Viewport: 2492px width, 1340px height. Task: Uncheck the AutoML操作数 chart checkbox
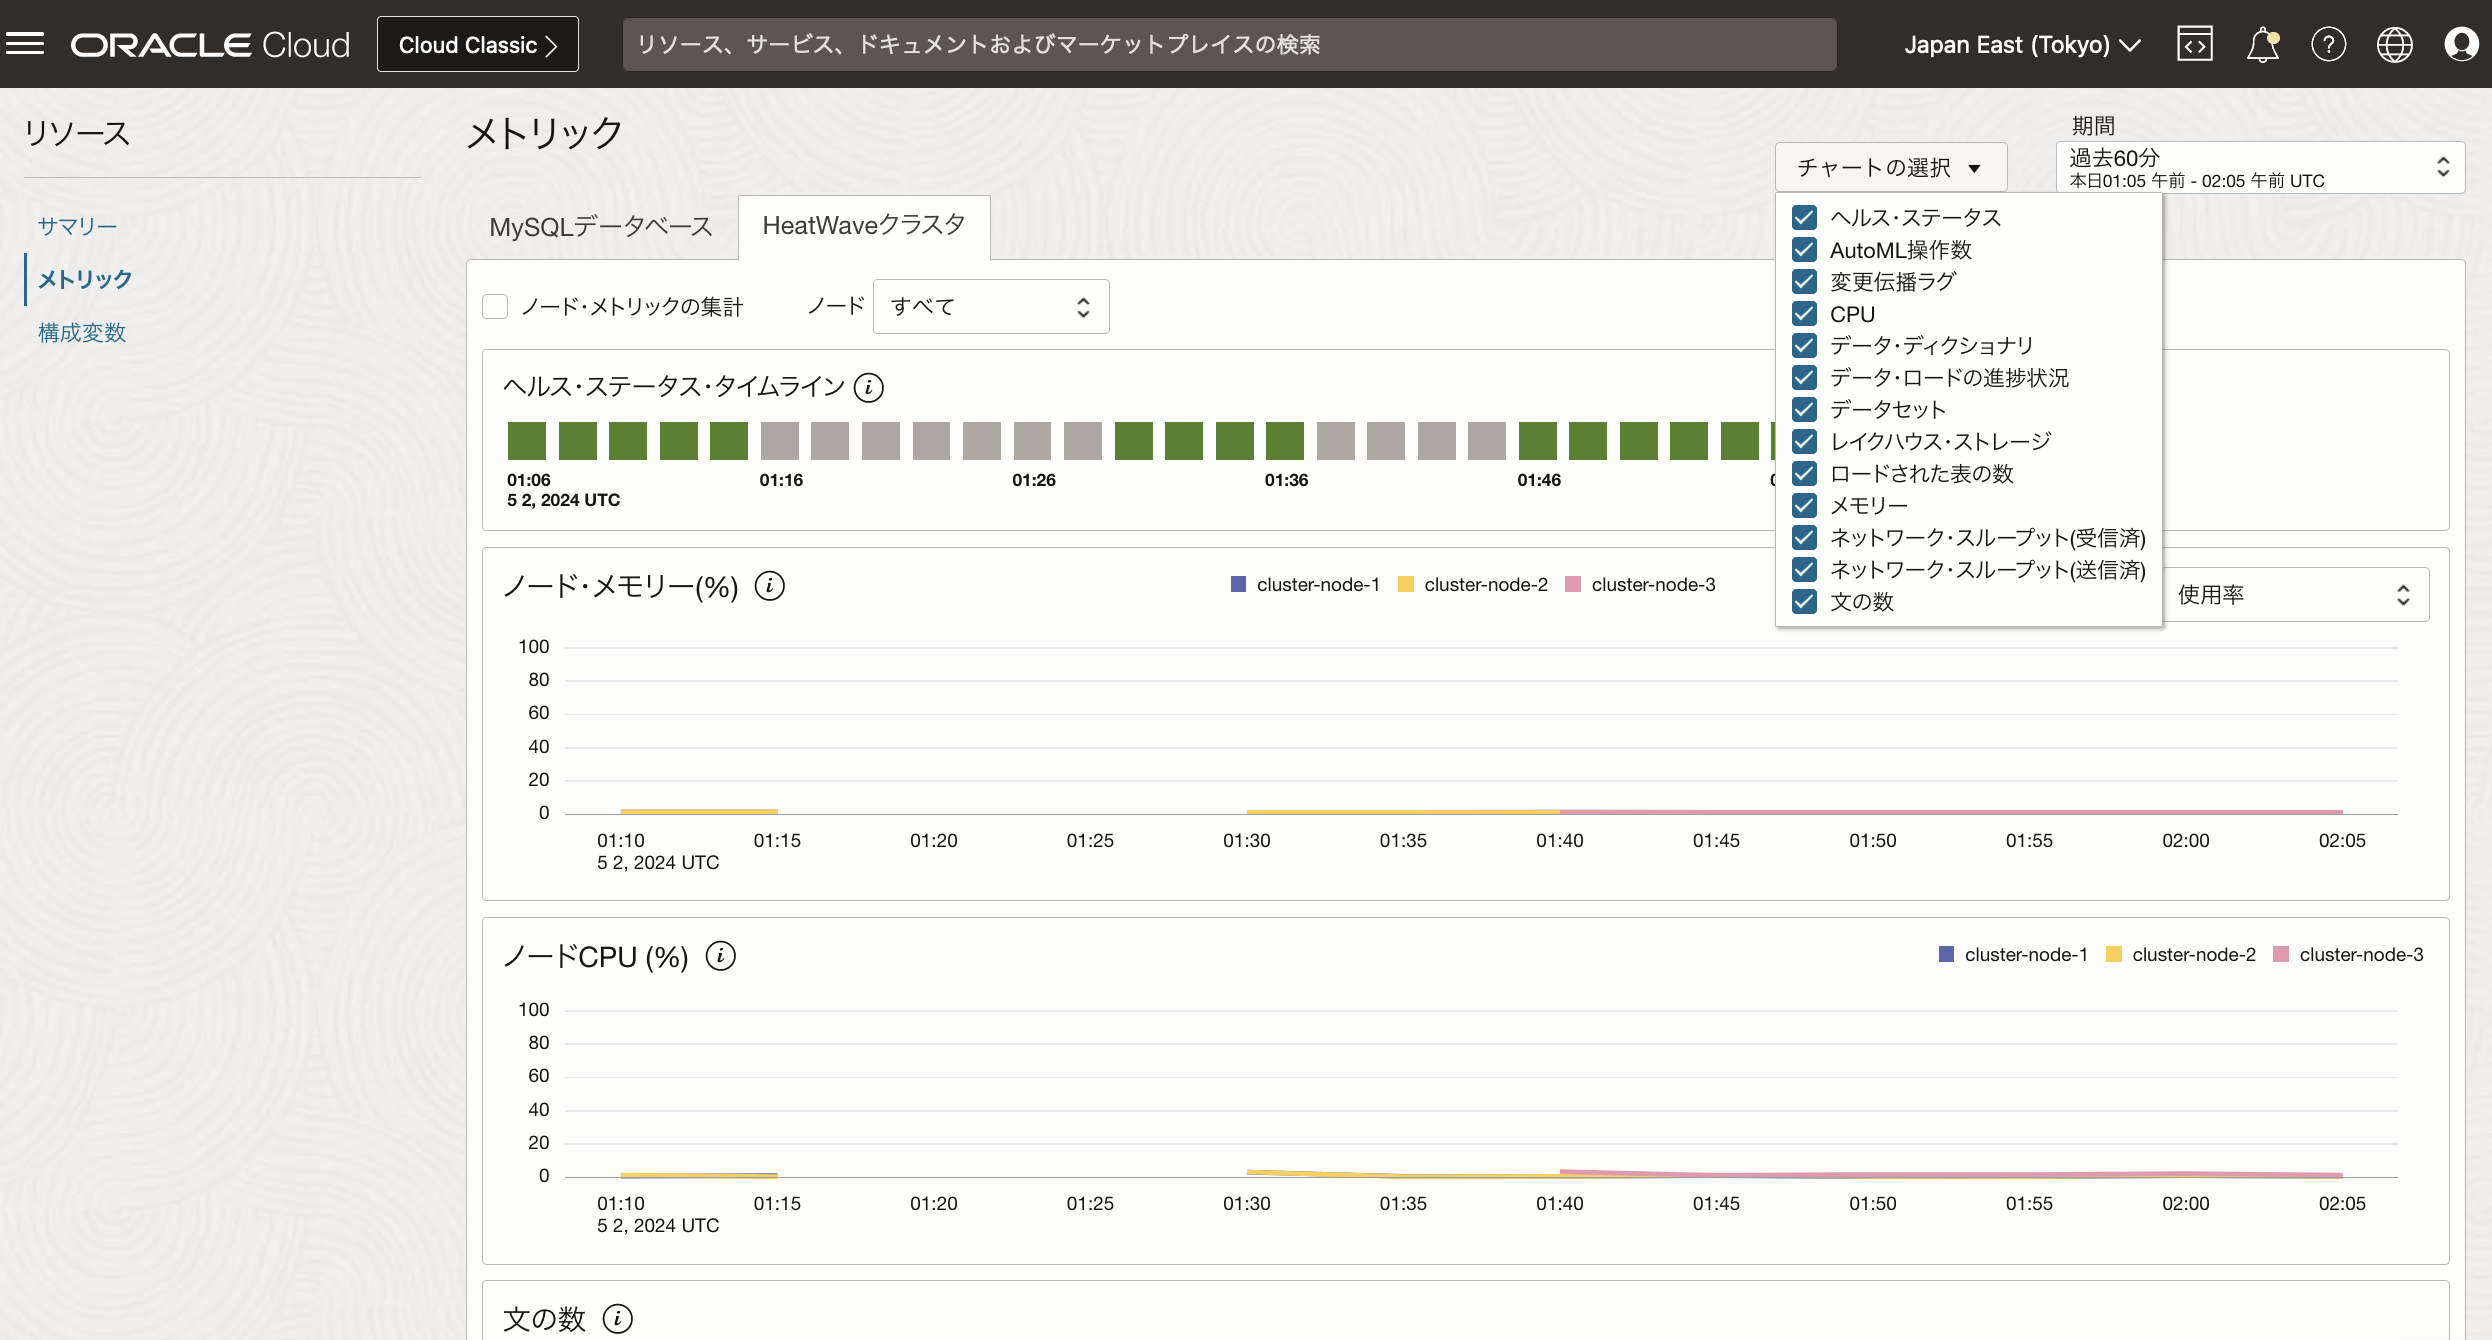coord(1804,250)
